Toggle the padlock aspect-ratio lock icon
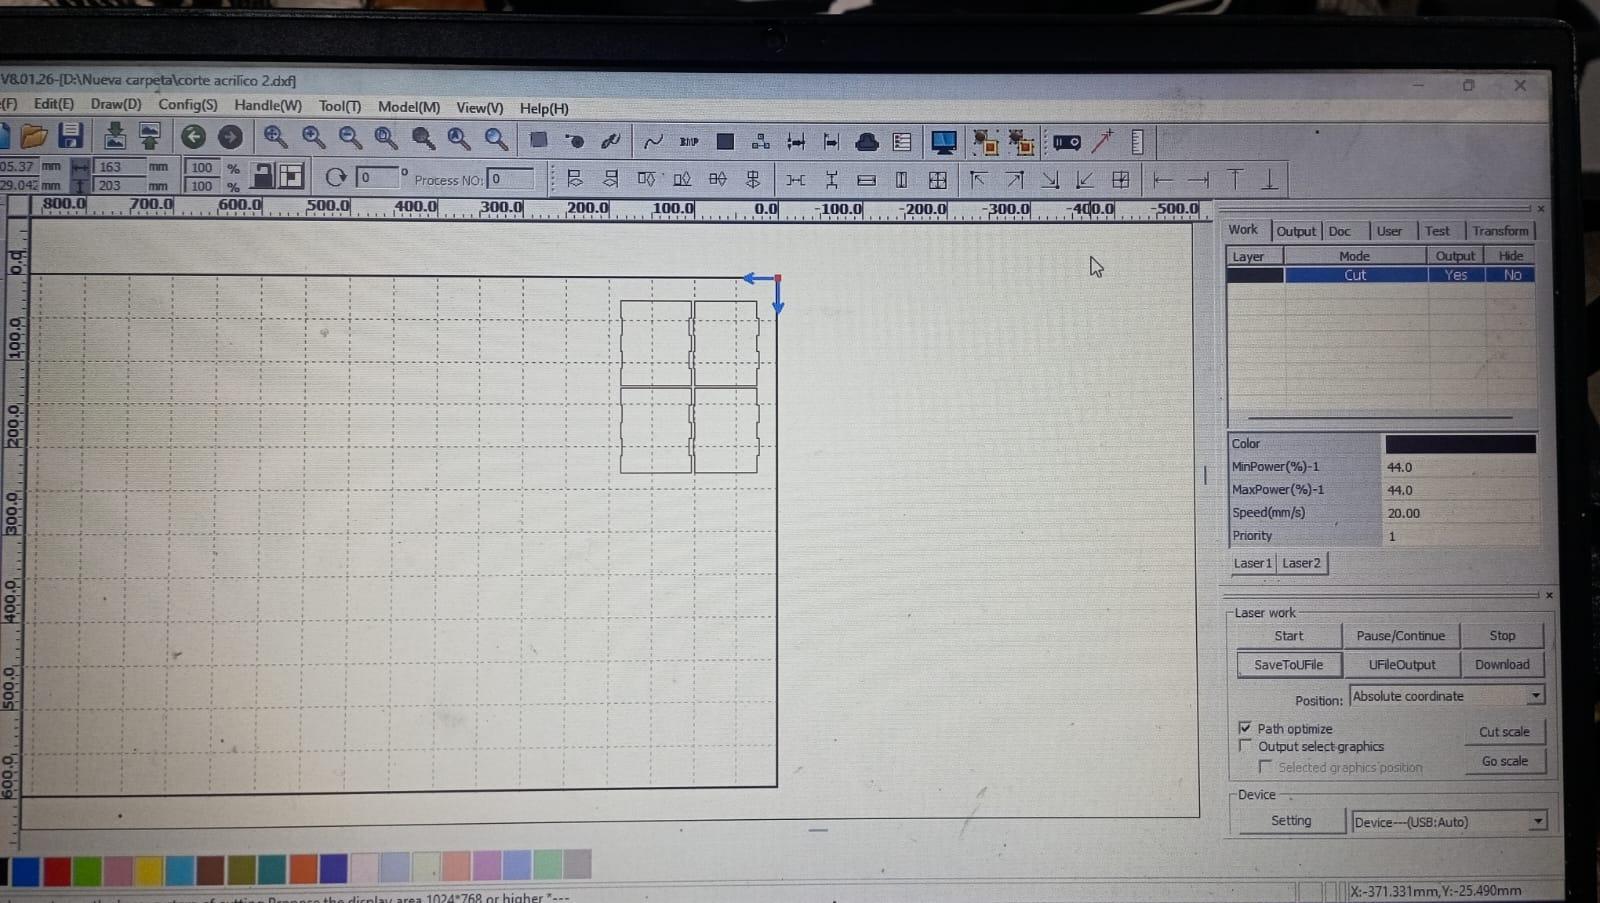1600x903 pixels. pyautogui.click(x=262, y=176)
